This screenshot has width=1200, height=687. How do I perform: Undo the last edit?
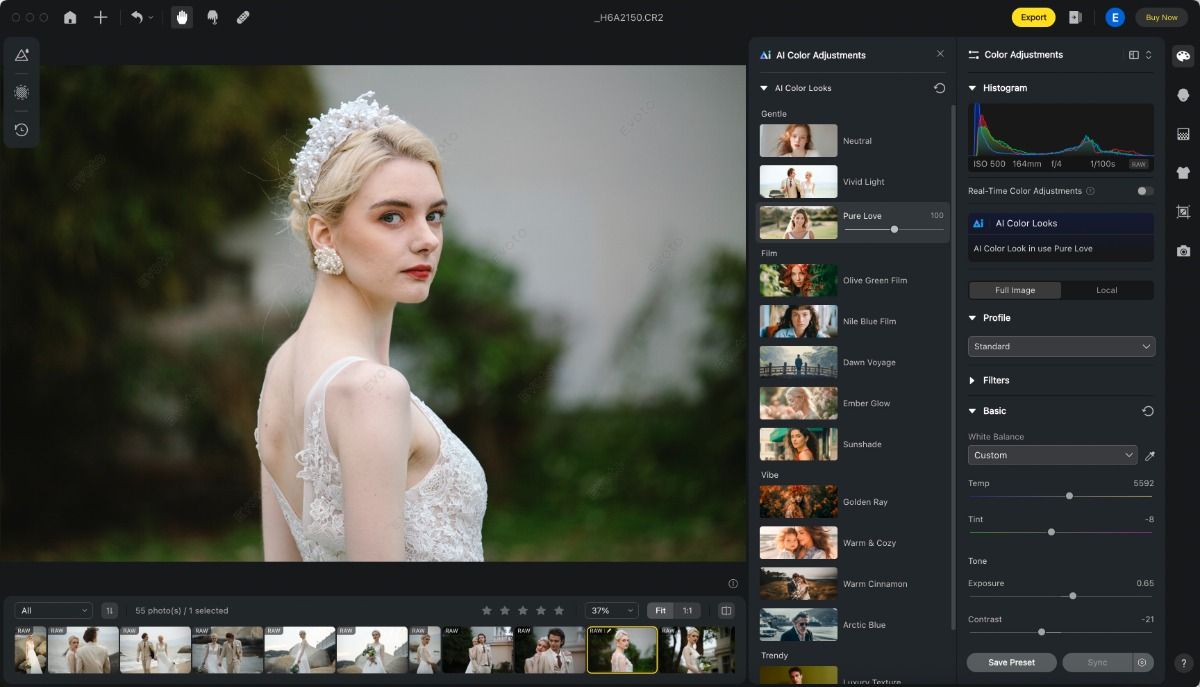point(138,17)
